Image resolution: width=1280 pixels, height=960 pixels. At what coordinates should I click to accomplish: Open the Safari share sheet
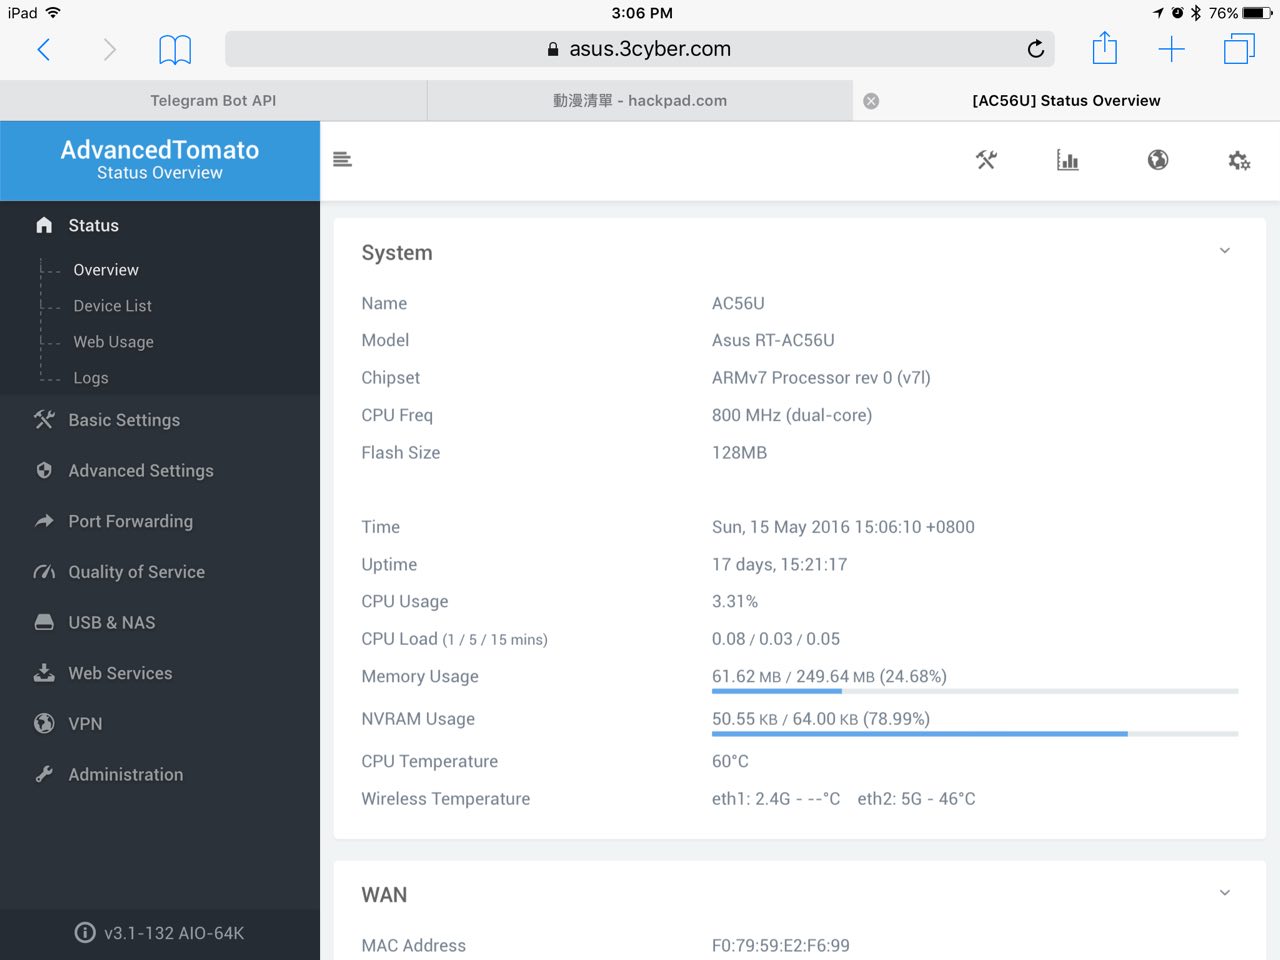(x=1104, y=48)
